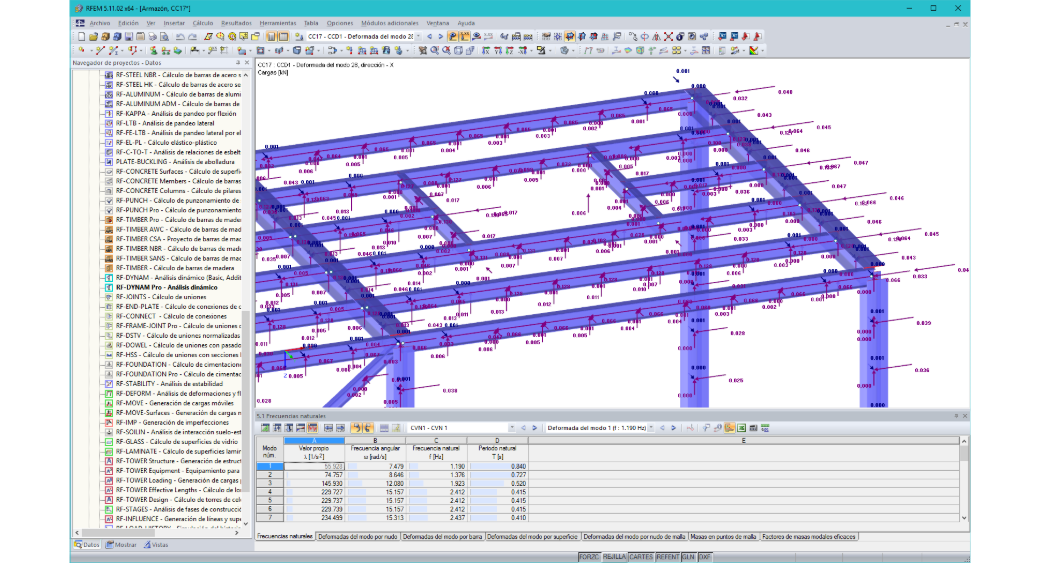Set view in X direction
This screenshot has width=1040, height=563.
click(x=486, y=50)
